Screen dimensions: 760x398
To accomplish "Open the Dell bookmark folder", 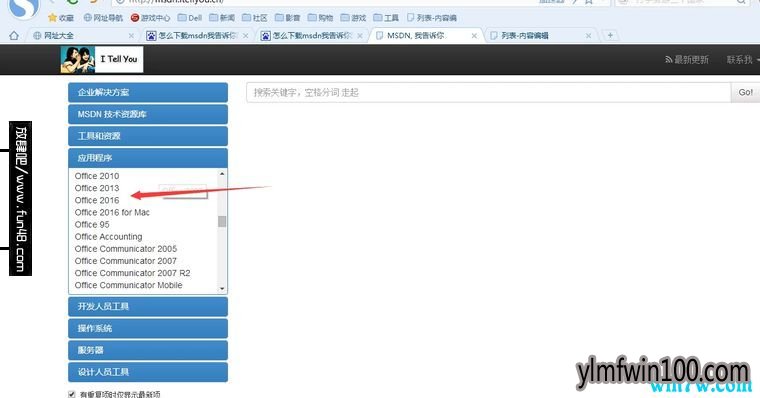I will 190,18.
